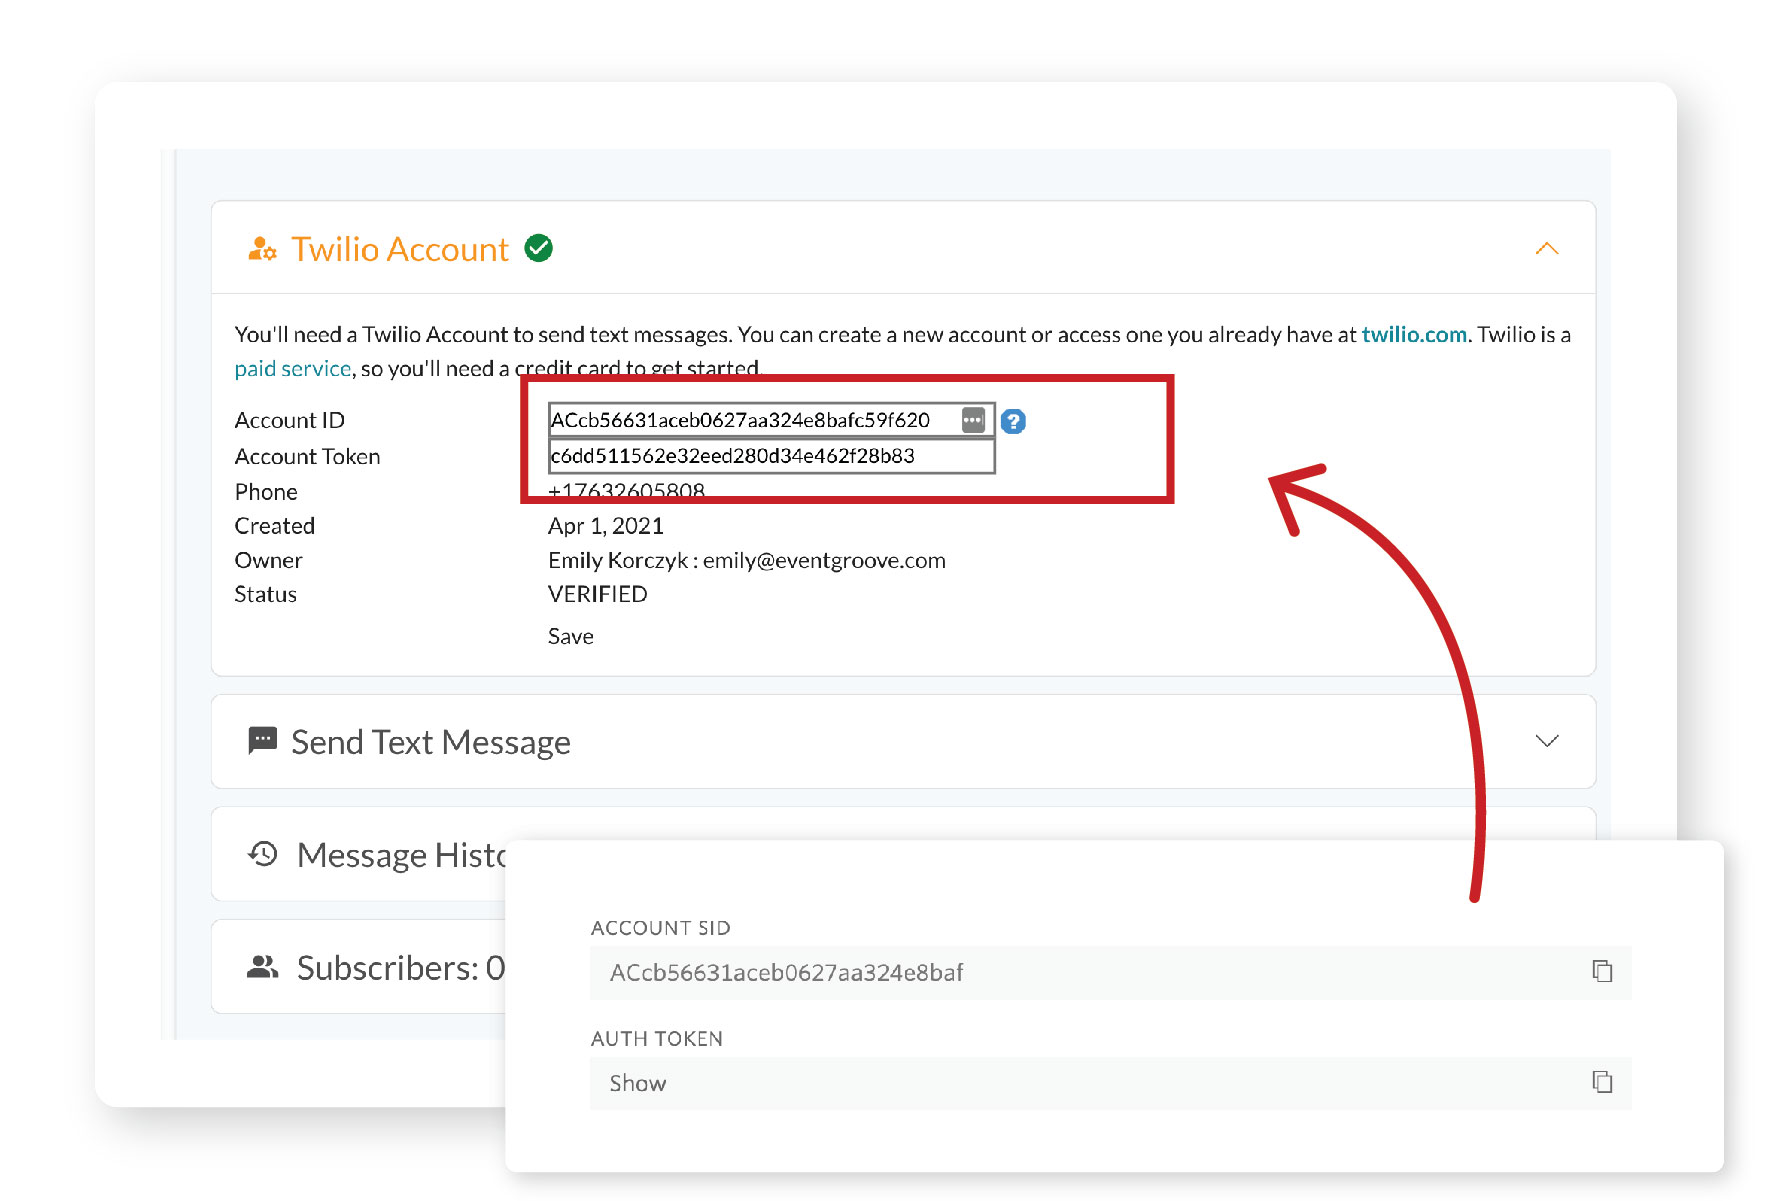Click Show to reveal Auth Token
Image resolution: width=1772 pixels, height=1201 pixels.
click(x=638, y=1083)
